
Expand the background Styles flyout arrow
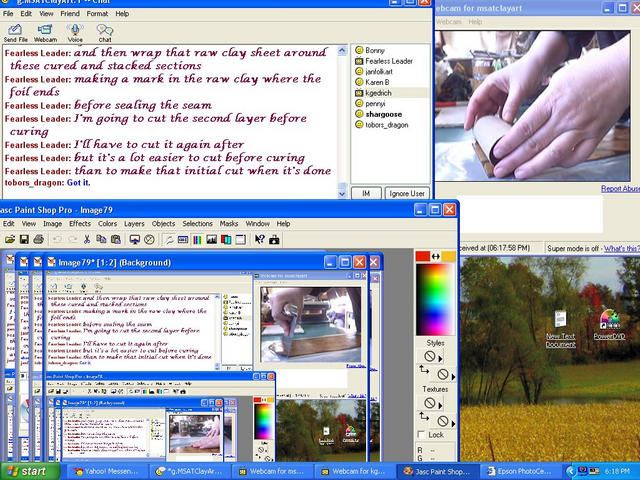[x=454, y=376]
